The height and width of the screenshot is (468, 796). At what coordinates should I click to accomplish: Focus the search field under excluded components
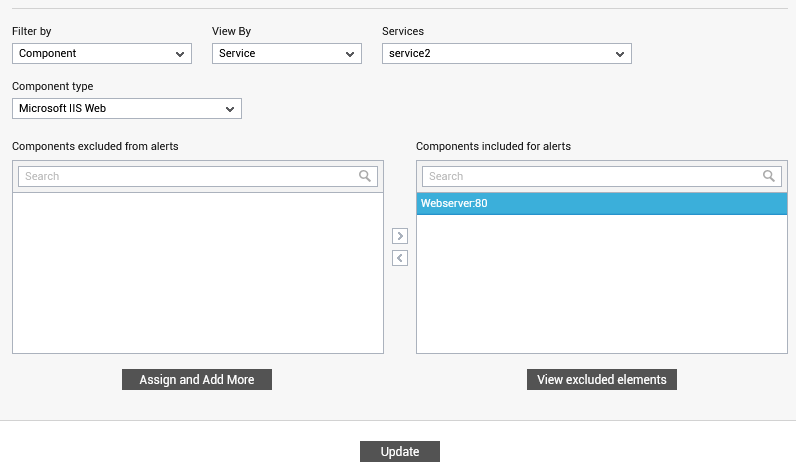click(197, 176)
